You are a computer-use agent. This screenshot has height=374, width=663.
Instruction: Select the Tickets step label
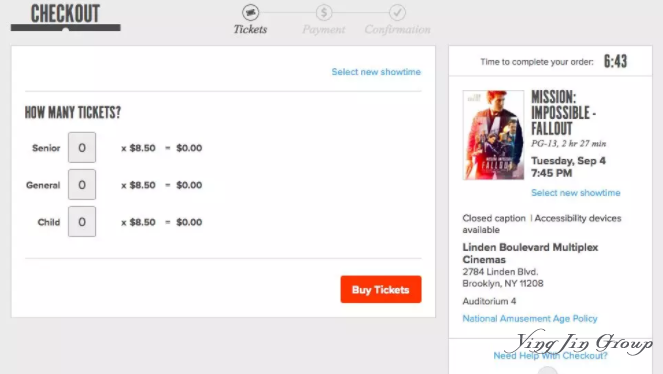click(x=250, y=30)
